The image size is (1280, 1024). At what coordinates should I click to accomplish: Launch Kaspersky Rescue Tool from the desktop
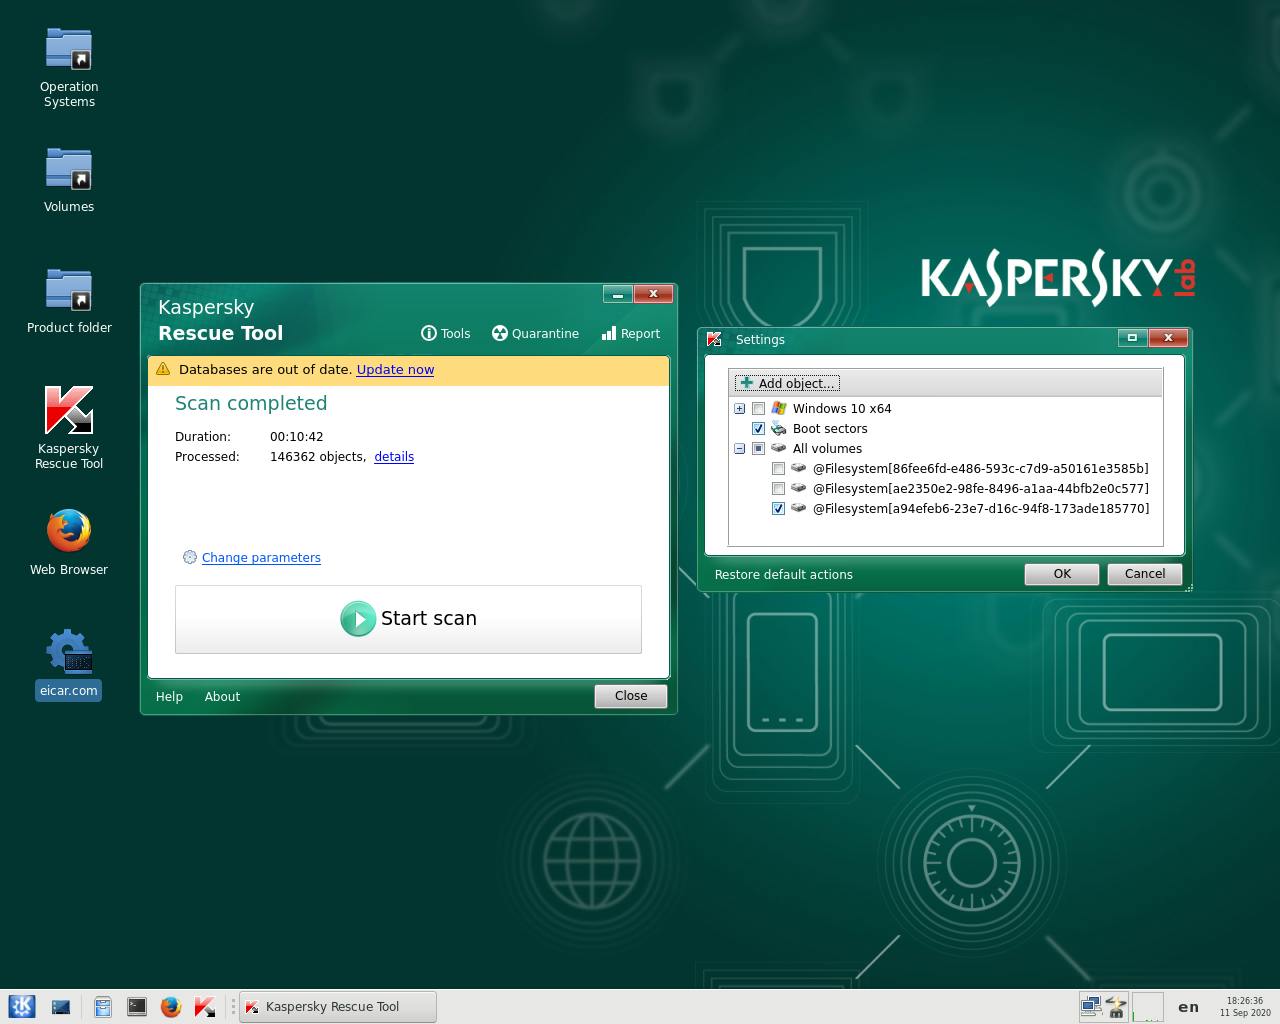(69, 427)
